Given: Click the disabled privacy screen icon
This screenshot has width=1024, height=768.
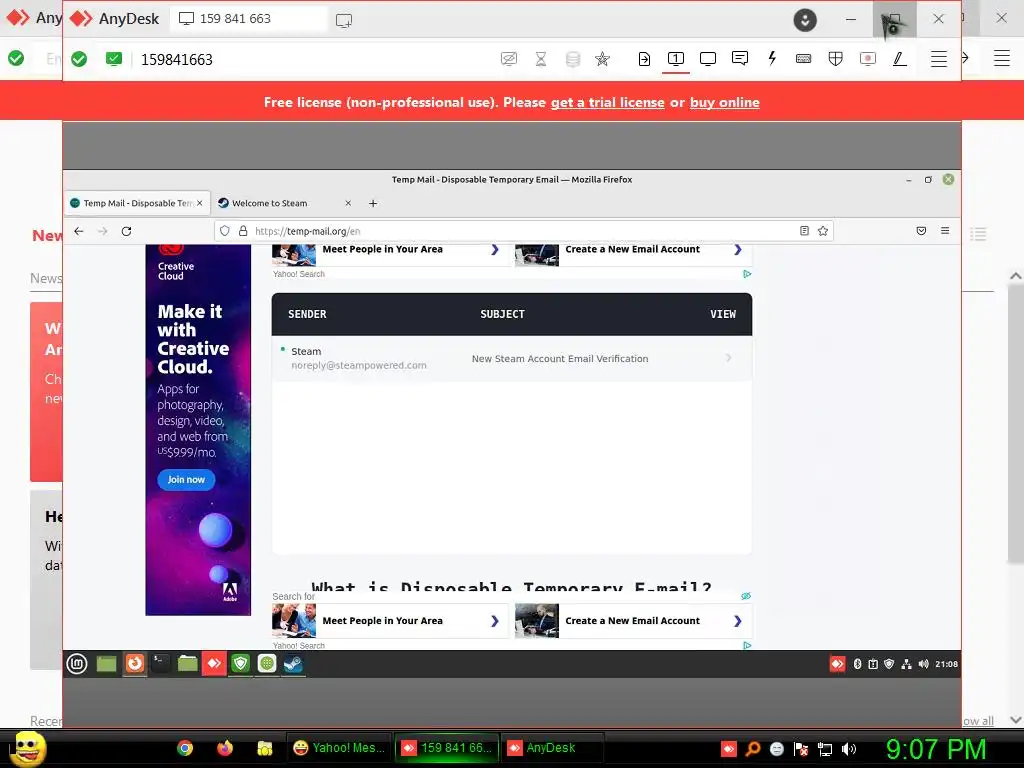Looking at the screenshot, I should 509,59.
